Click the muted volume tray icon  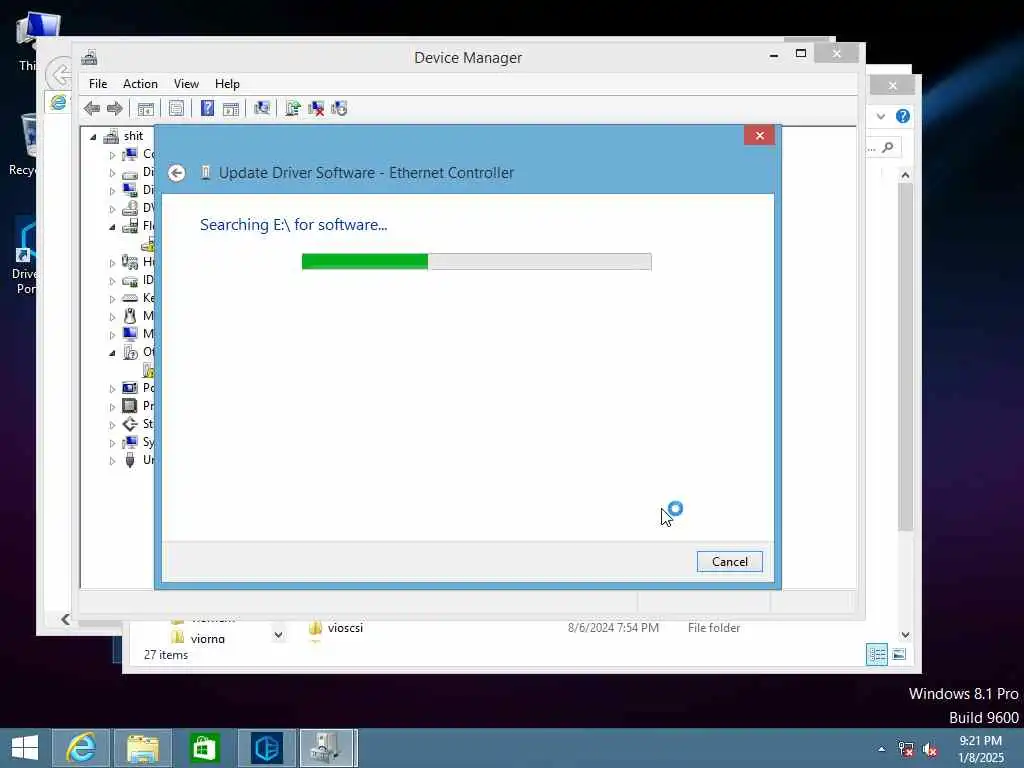click(x=930, y=749)
